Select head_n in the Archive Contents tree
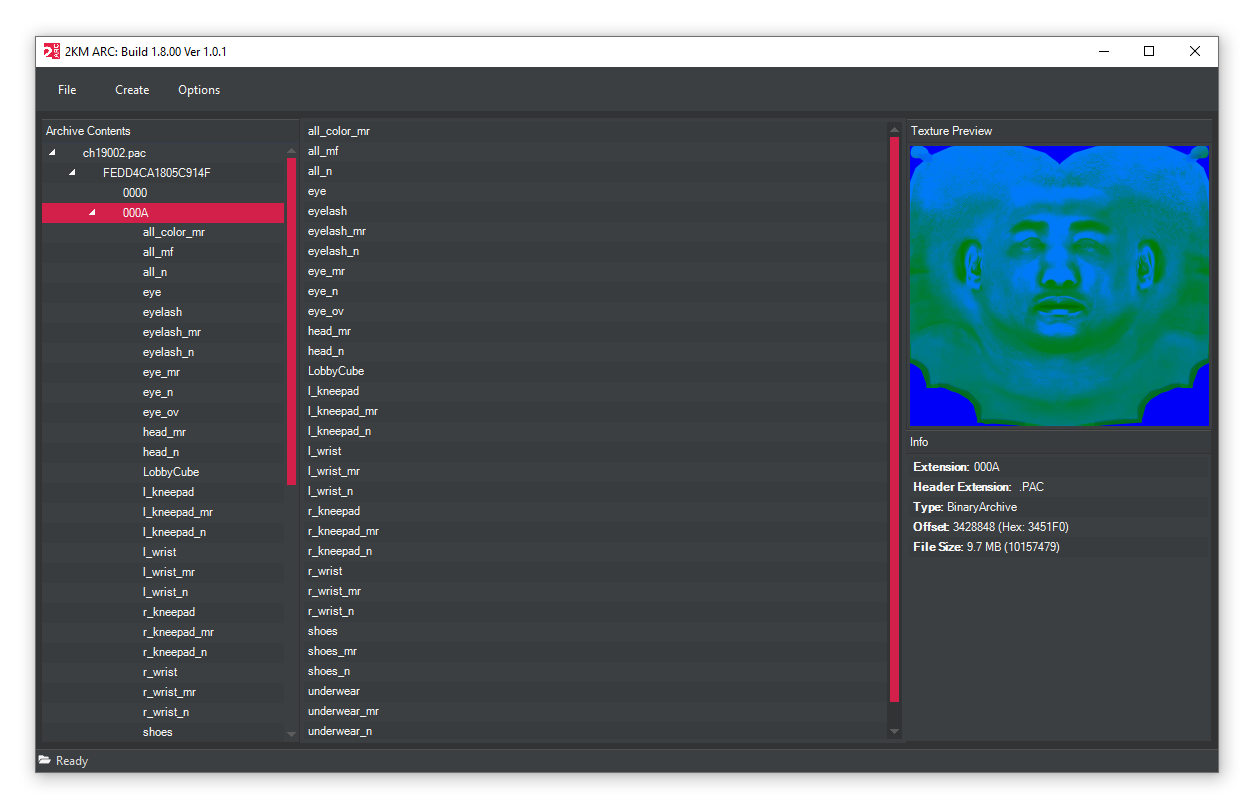1256x804 pixels. click(x=161, y=451)
